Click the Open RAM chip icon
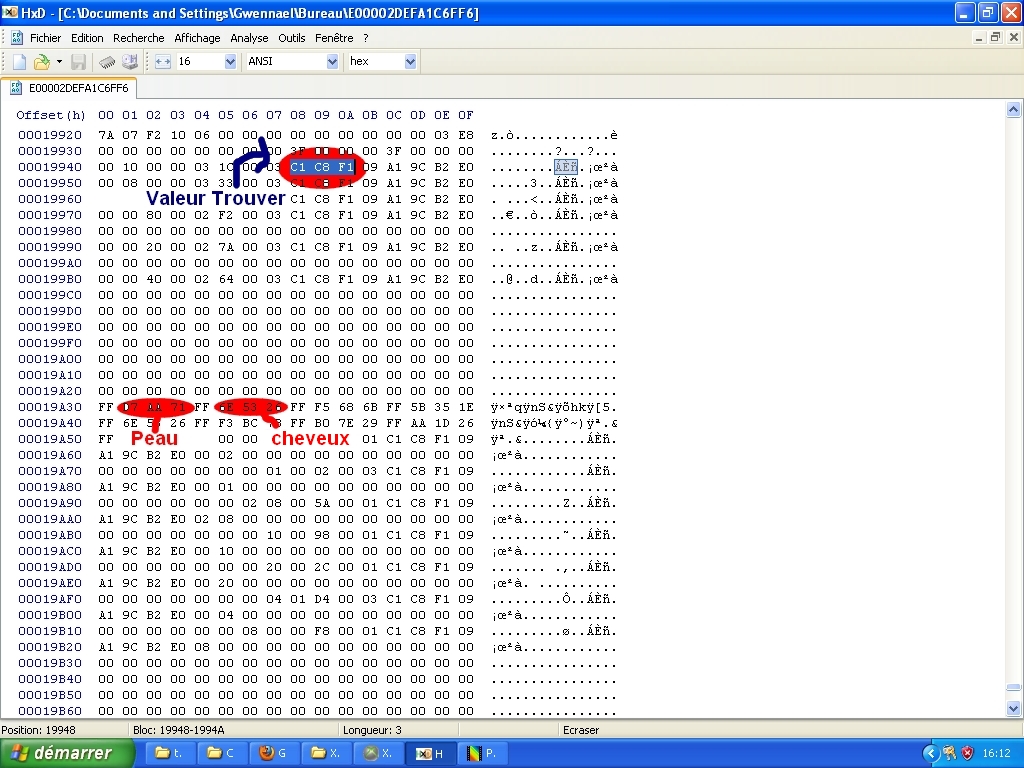This screenshot has width=1024, height=768. [x=107, y=62]
